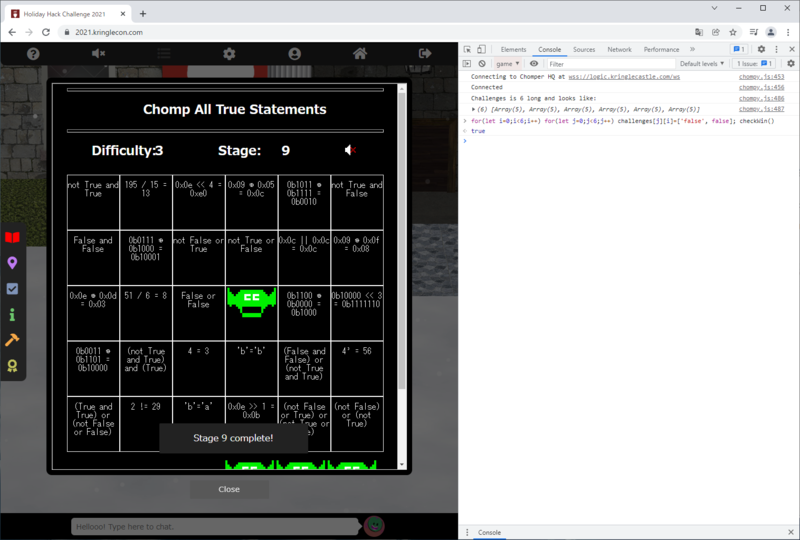Image resolution: width=800 pixels, height=540 pixels.
Task: Open chompy.js:453 source link
Action: (761, 77)
